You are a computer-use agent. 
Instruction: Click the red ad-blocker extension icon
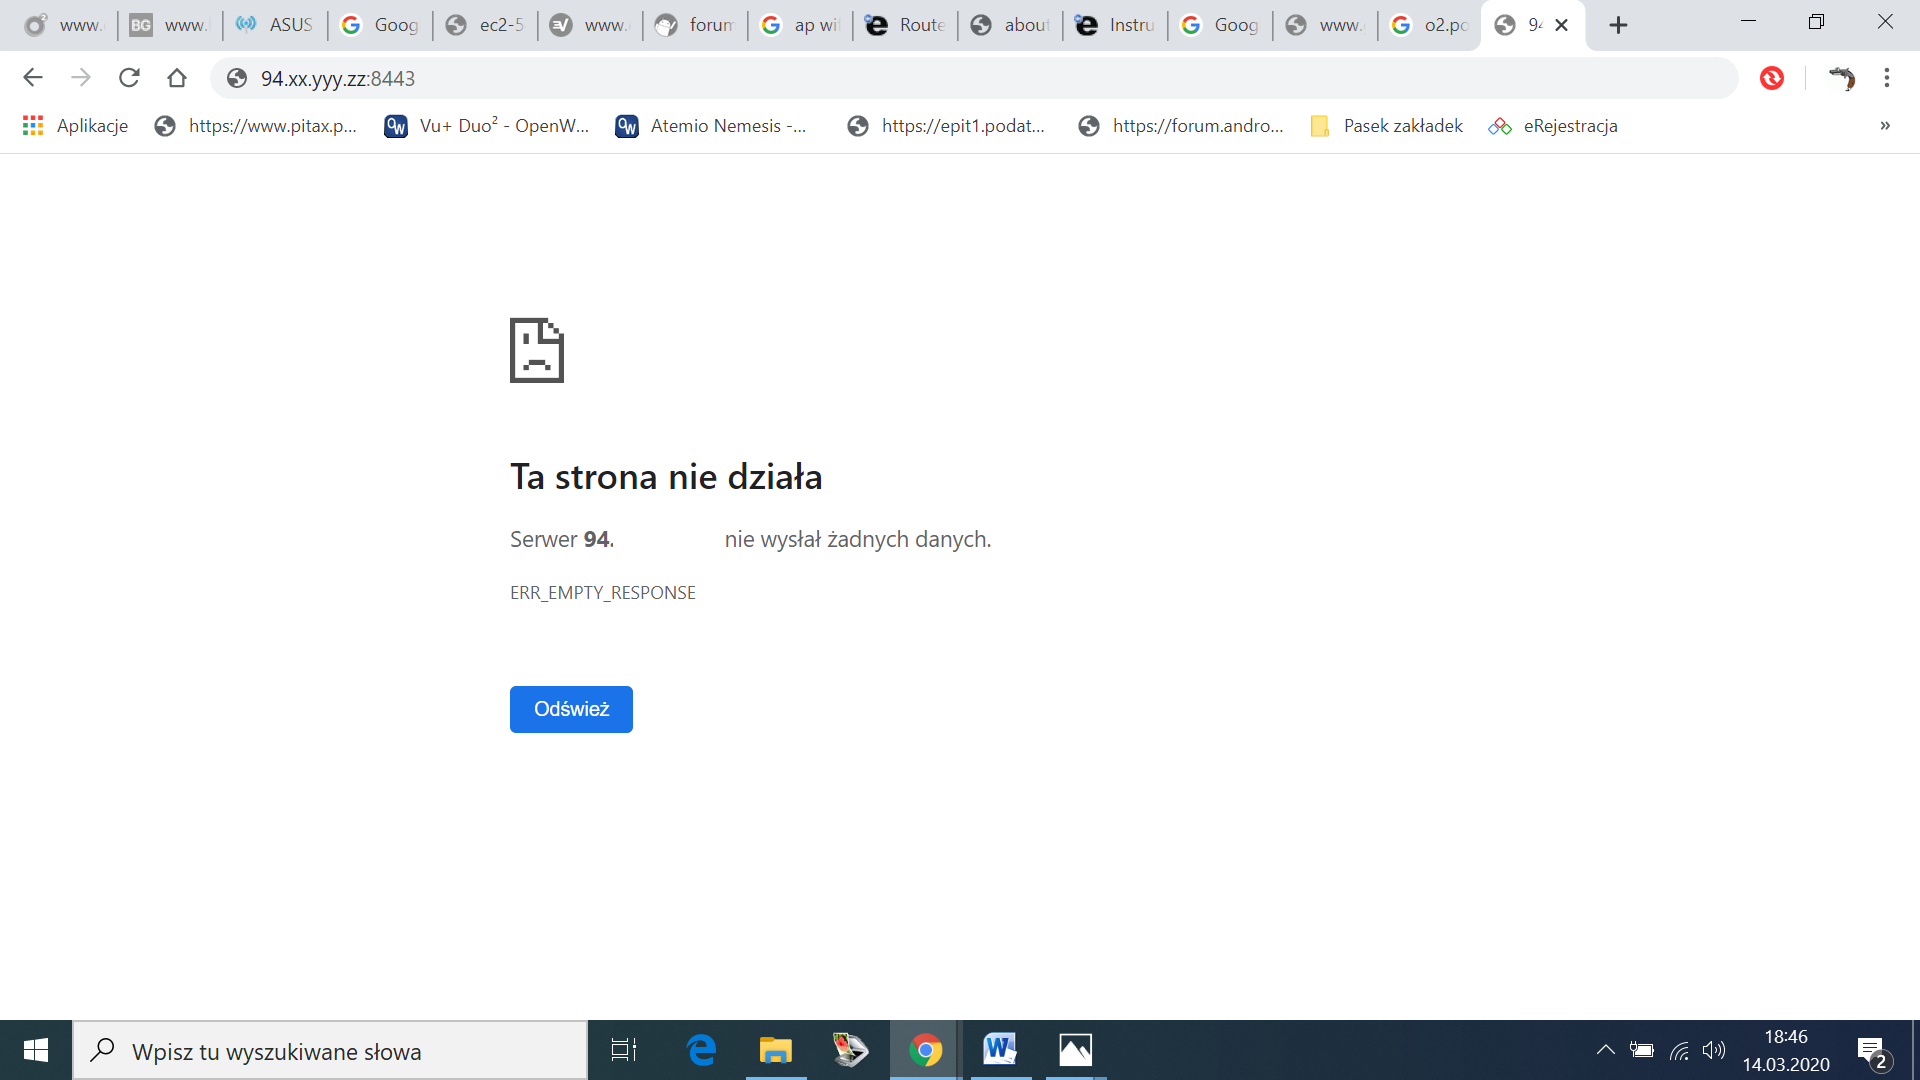point(1772,78)
